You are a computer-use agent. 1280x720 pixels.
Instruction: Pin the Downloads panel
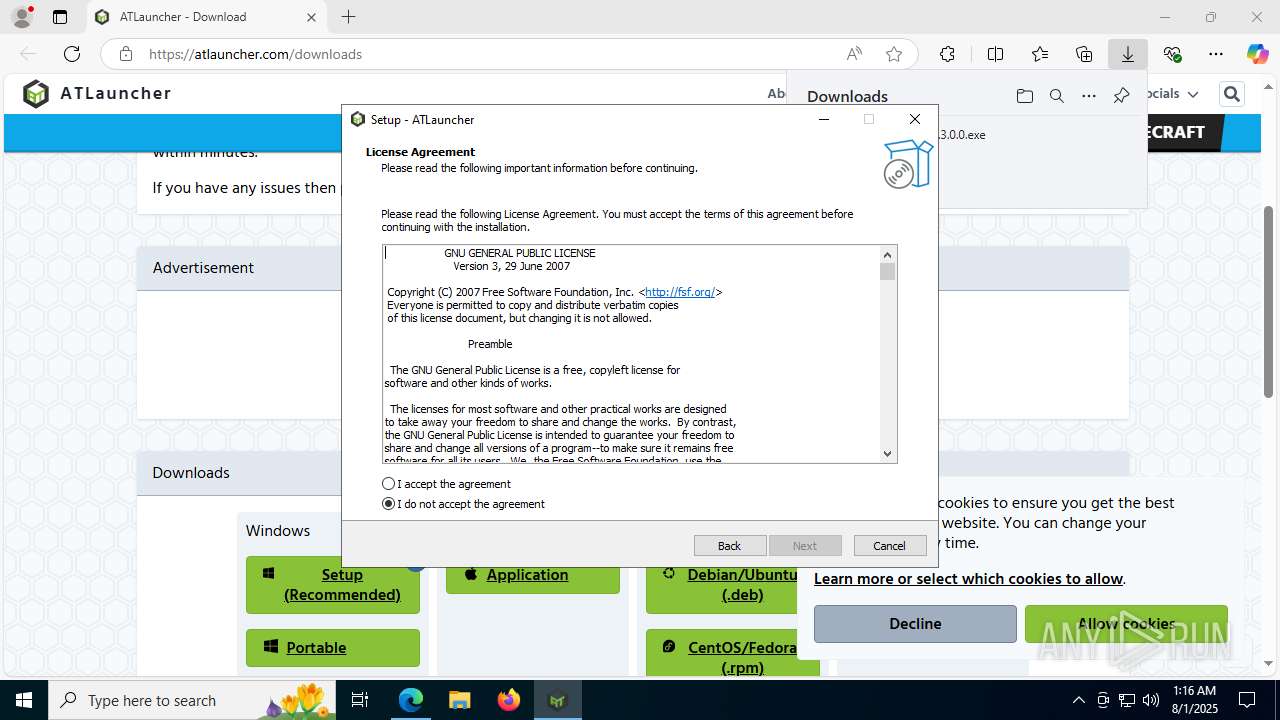(1121, 96)
